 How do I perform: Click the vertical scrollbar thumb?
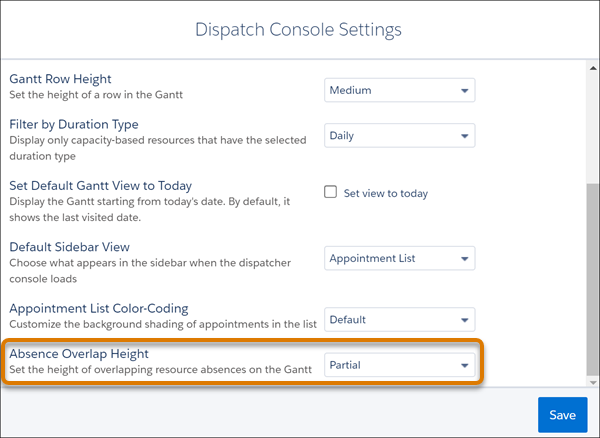593,280
